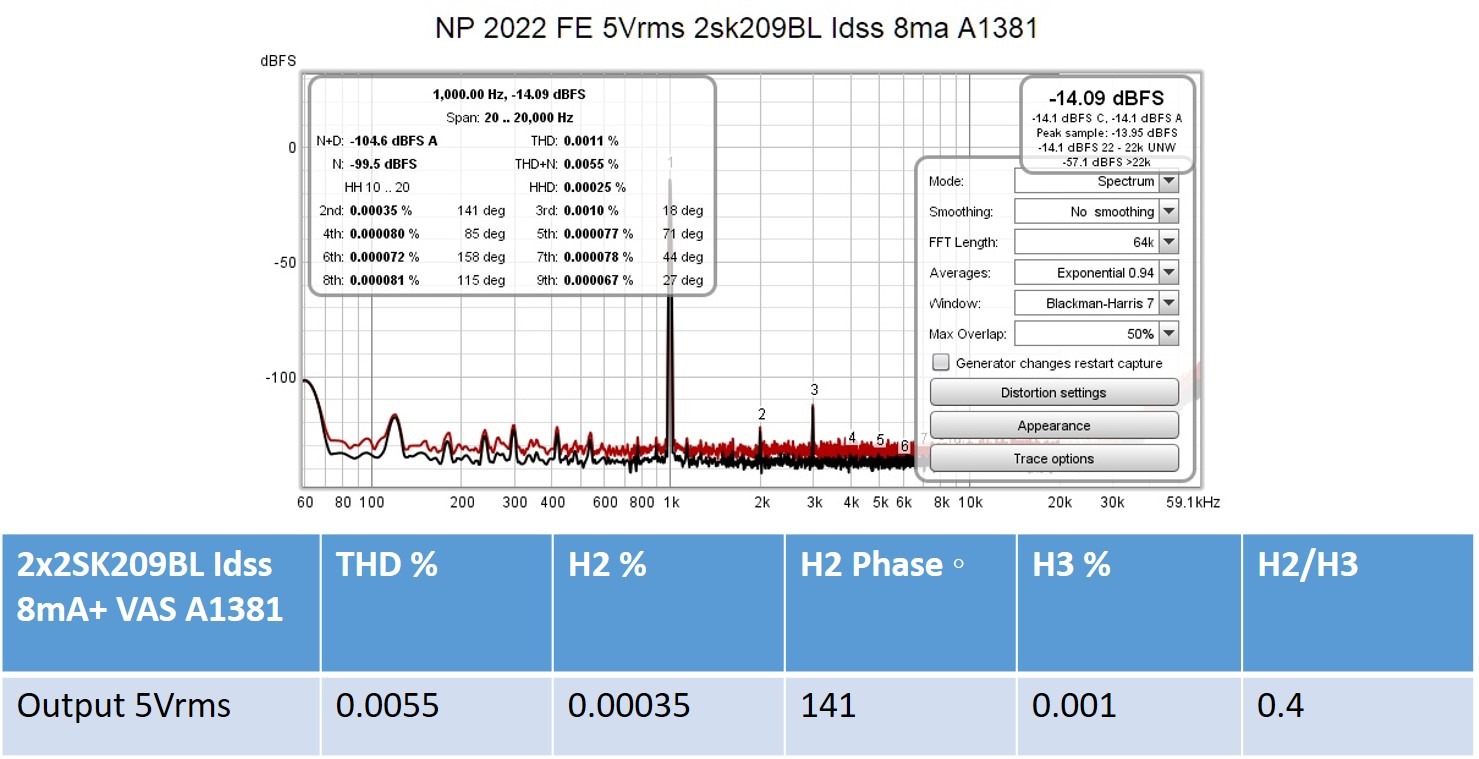Click the harmonic marker 2 on the spectrum

762,414
